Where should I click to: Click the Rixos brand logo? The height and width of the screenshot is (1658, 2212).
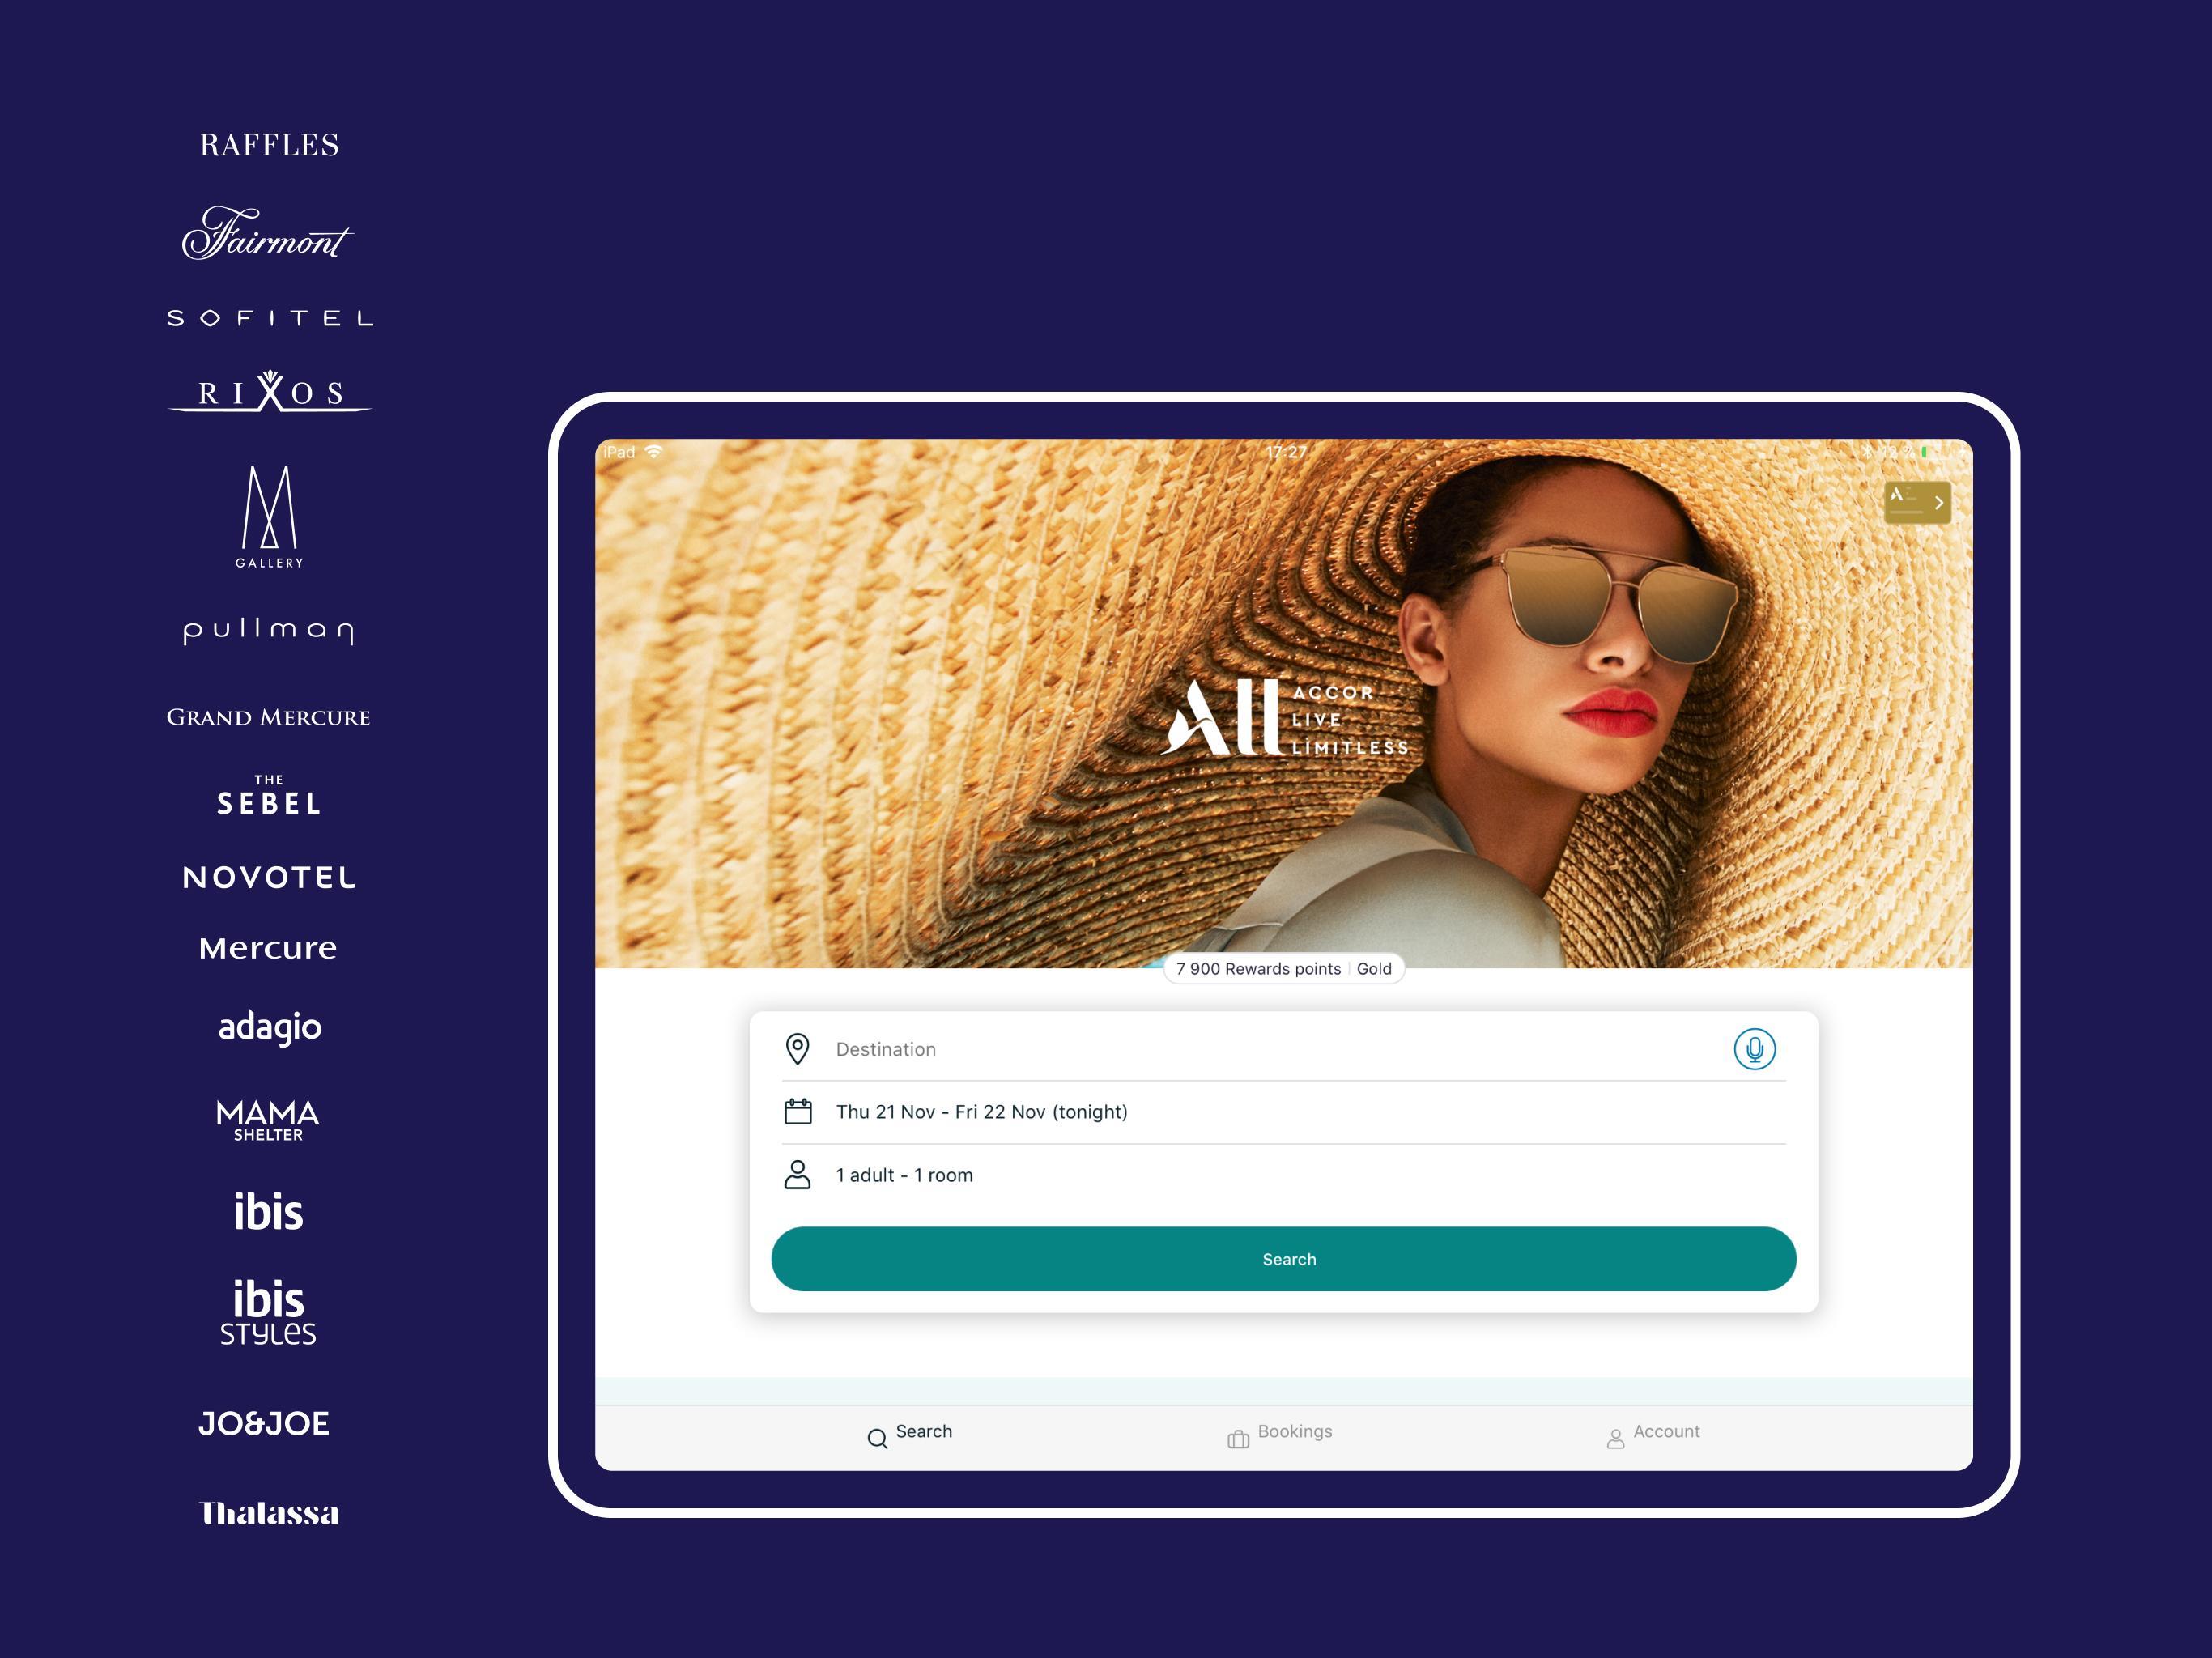coord(270,391)
